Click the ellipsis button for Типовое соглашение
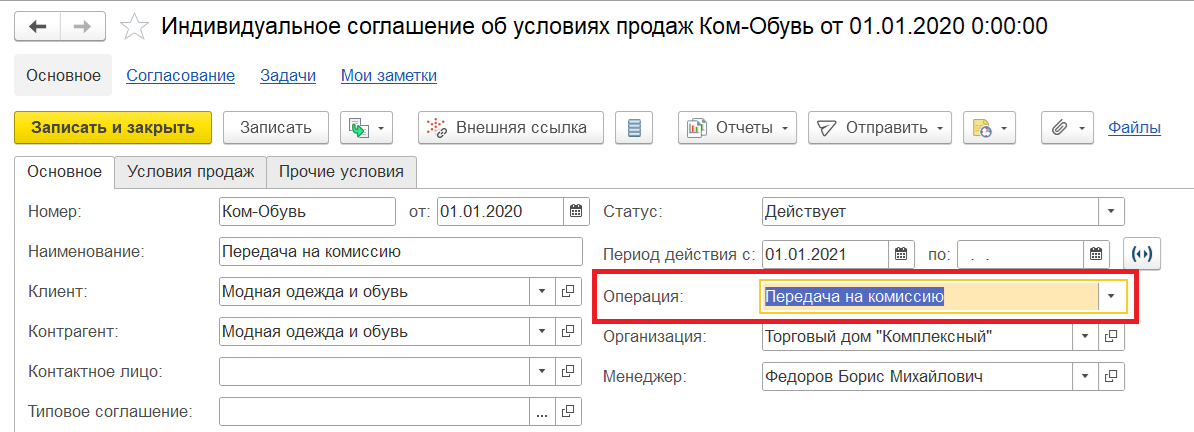This screenshot has height=432, width=1194. 542,412
